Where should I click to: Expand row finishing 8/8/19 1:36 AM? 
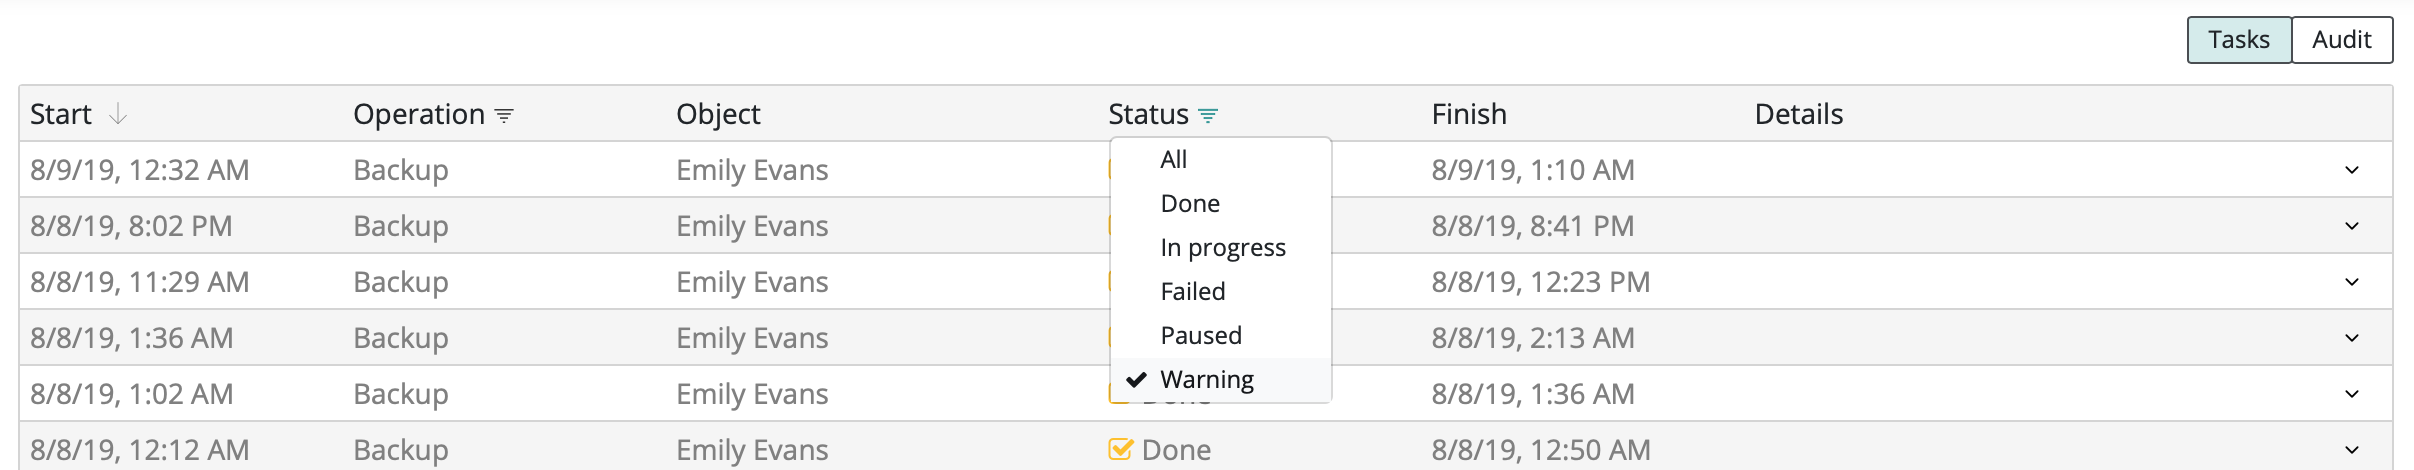[2352, 394]
